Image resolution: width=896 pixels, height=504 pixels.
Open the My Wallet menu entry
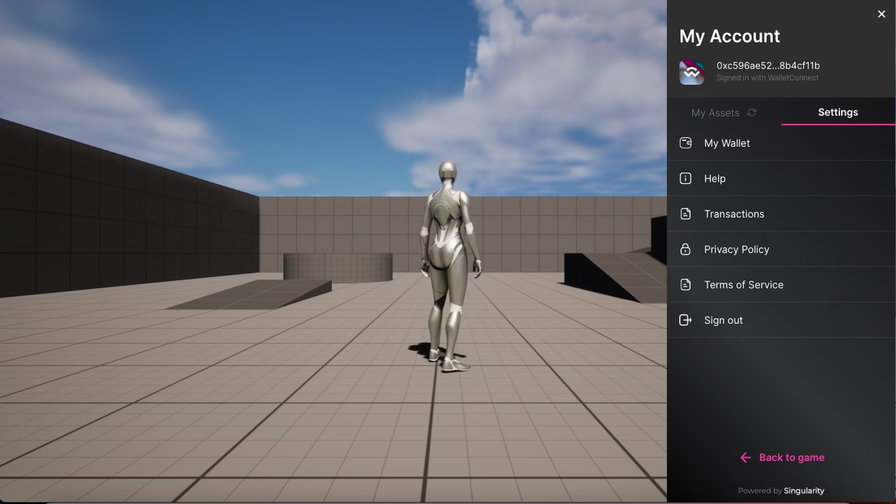pos(727,143)
